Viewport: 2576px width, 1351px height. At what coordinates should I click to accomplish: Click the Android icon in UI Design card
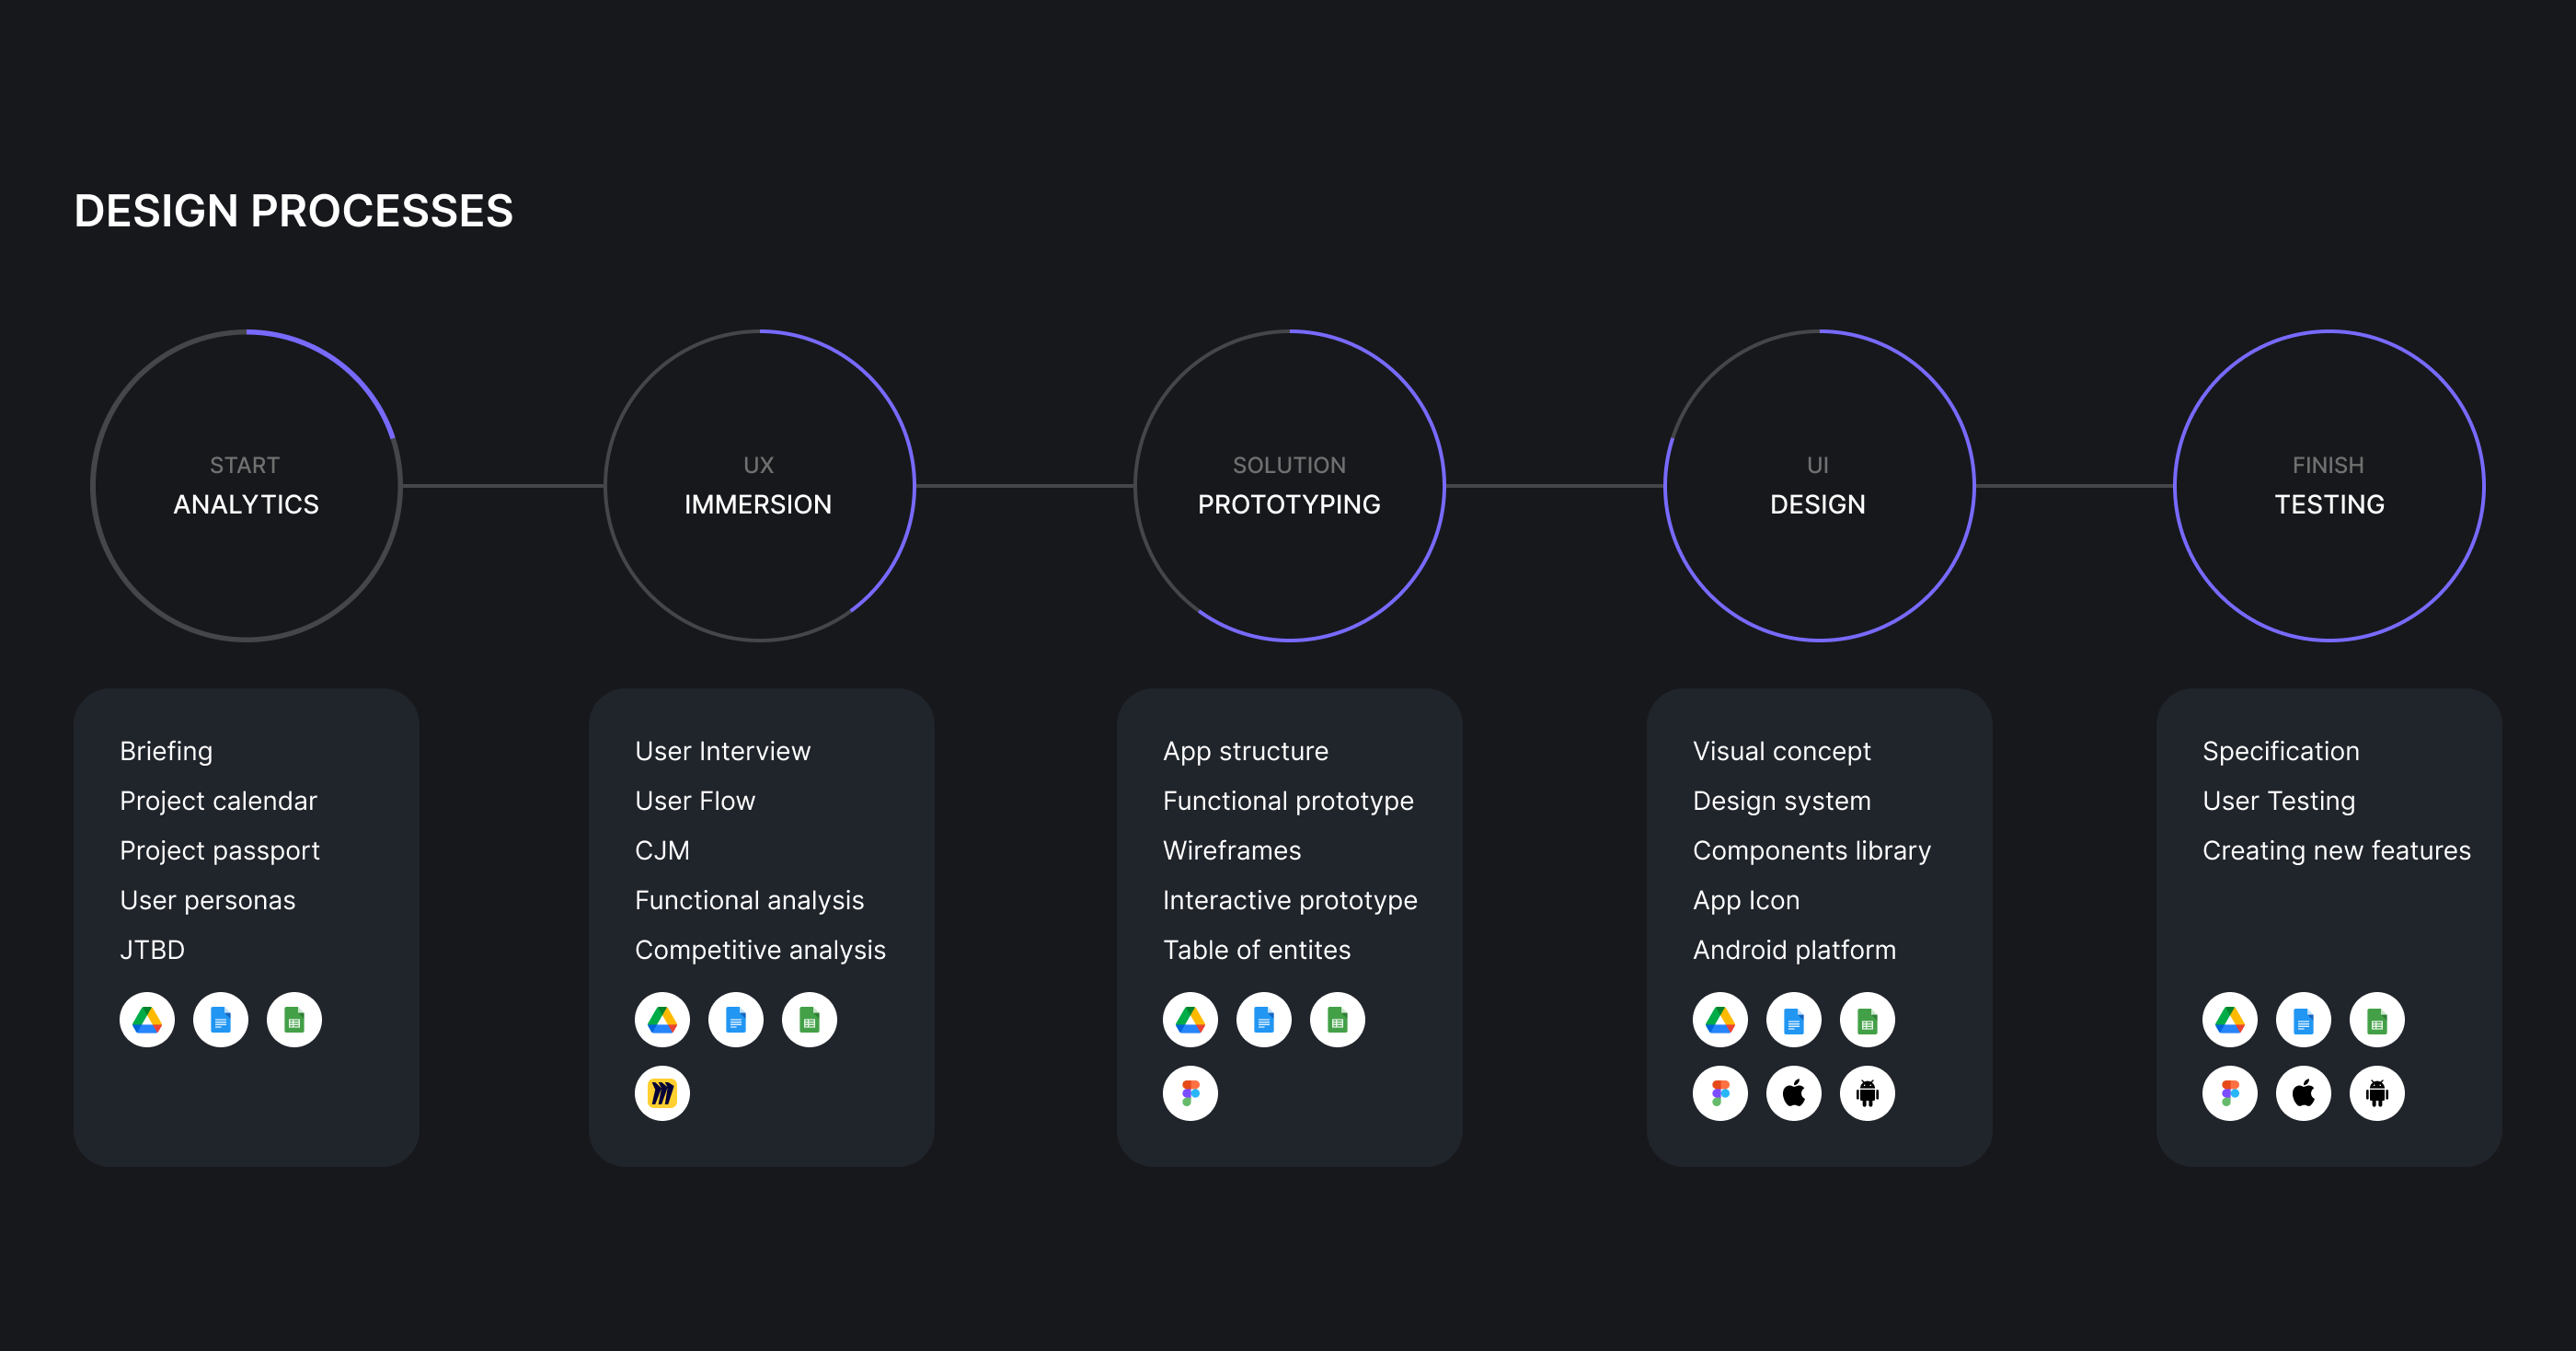[x=1867, y=1093]
